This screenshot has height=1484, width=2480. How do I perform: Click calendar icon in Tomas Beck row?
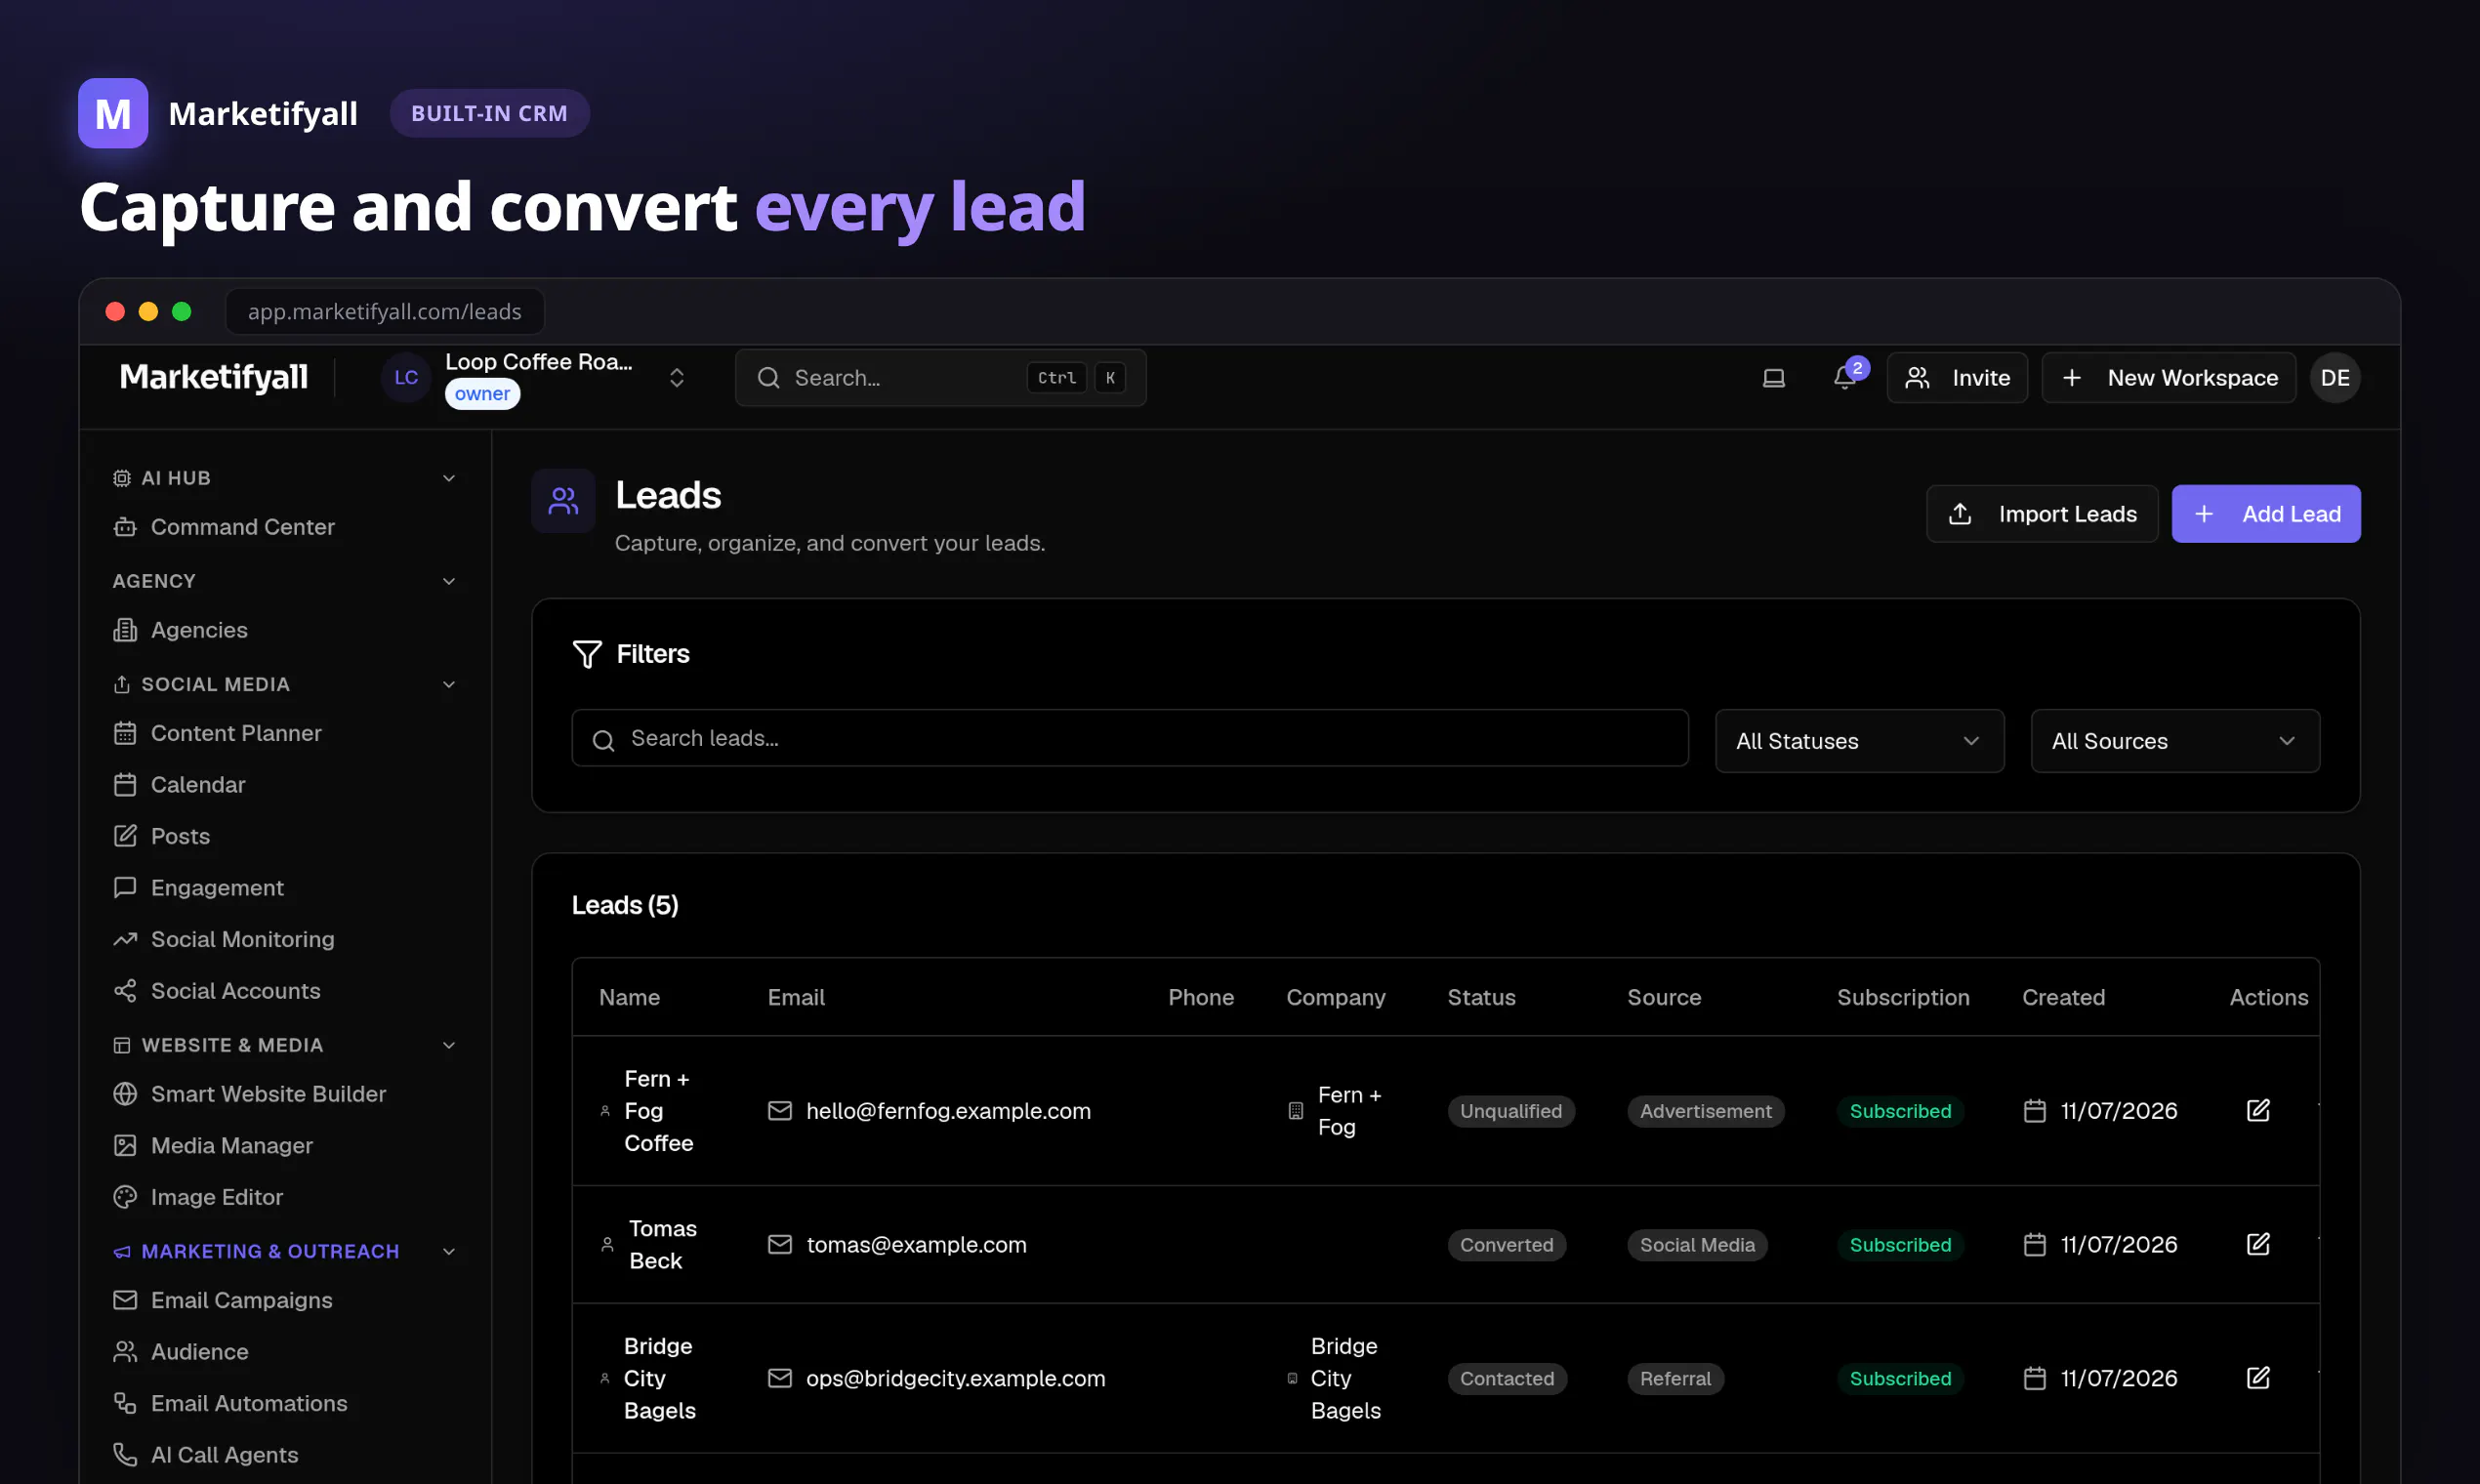pyautogui.click(x=2035, y=1245)
